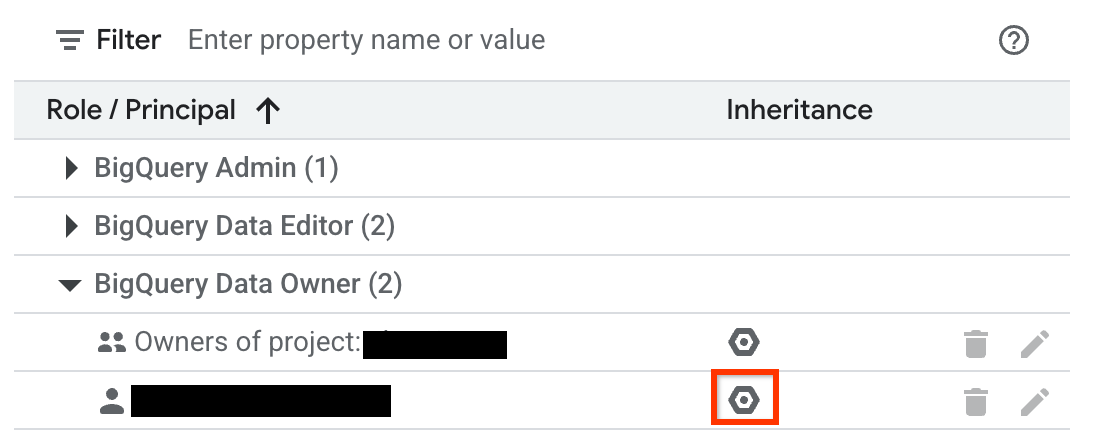Select the BigQuery Admin (1) row label
Viewport: 1098px width, 430px height.
(x=216, y=168)
